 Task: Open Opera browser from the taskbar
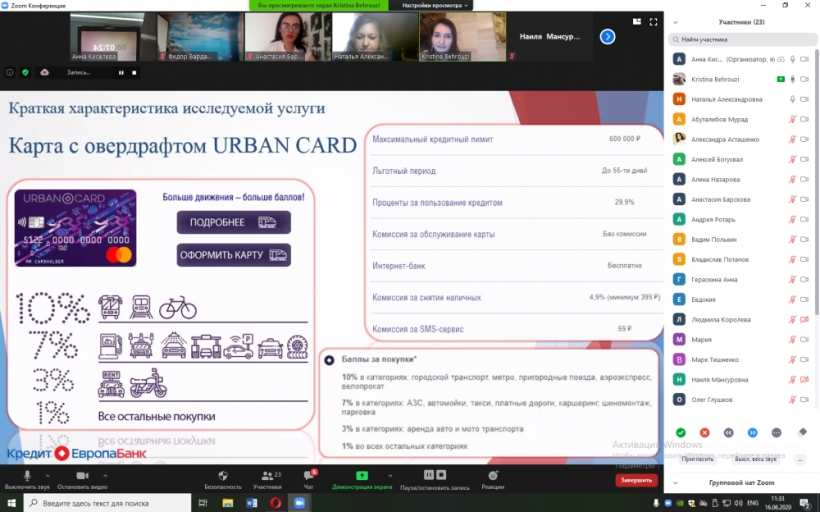click(x=276, y=503)
